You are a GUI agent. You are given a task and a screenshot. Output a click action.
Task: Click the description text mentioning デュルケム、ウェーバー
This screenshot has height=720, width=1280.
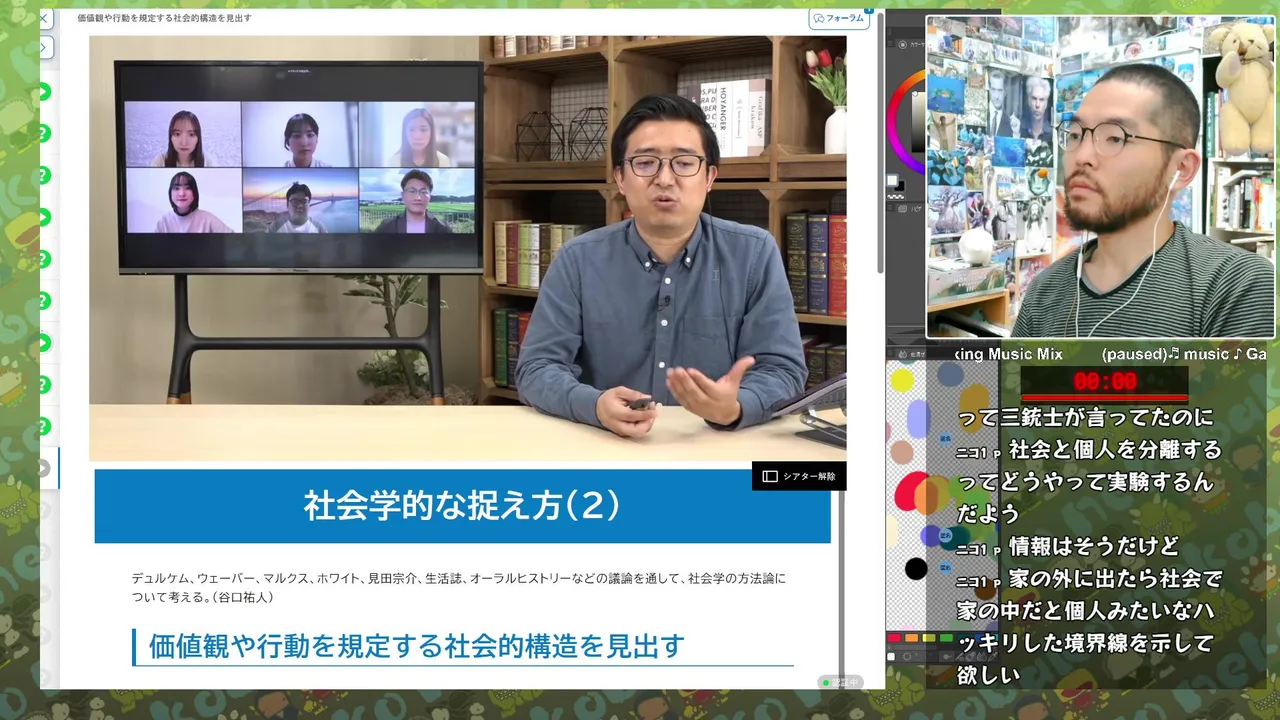pos(458,587)
